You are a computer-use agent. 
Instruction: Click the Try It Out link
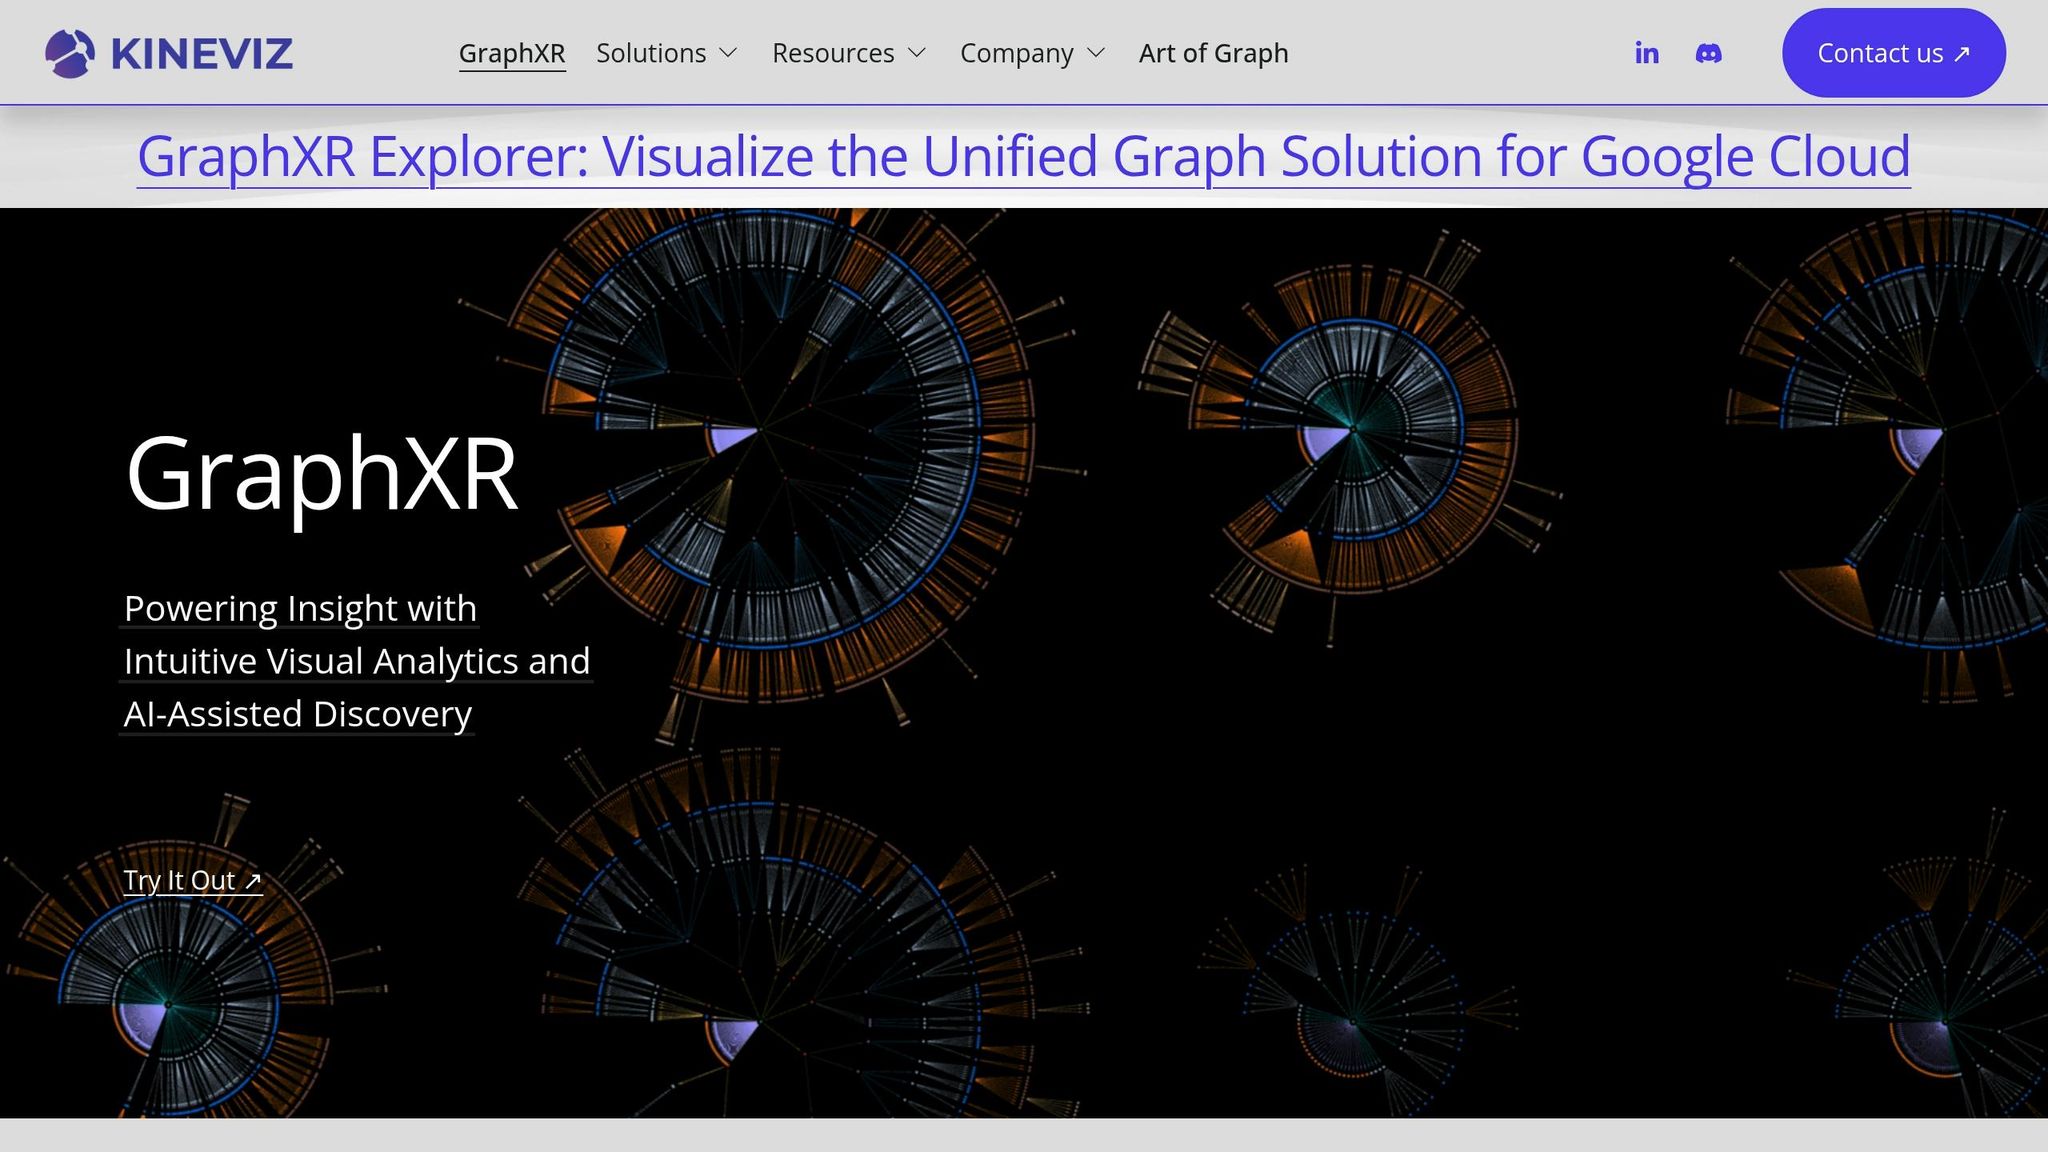coord(193,881)
